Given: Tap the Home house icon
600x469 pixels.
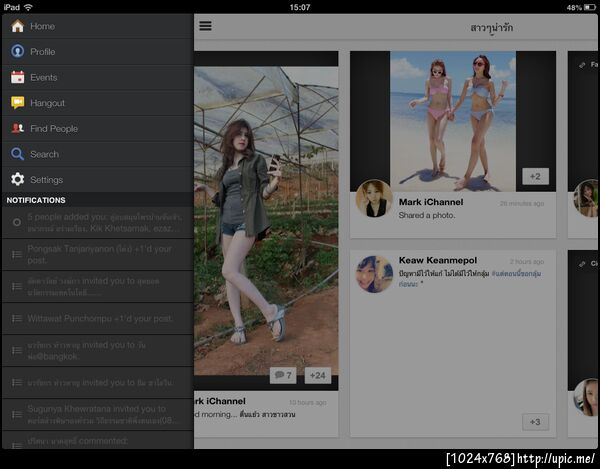Looking at the screenshot, I should (x=17, y=26).
